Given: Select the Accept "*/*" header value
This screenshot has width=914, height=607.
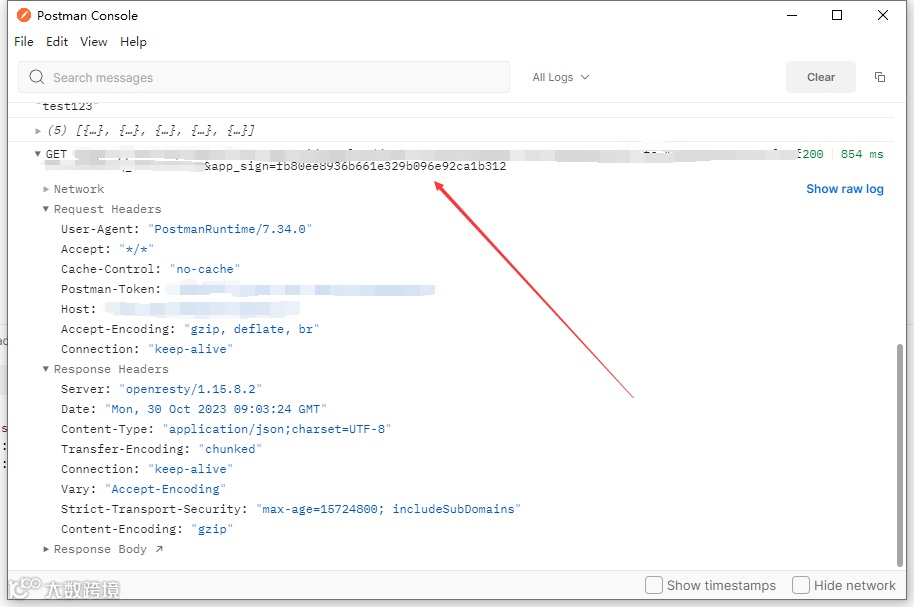Looking at the screenshot, I should (x=136, y=249).
